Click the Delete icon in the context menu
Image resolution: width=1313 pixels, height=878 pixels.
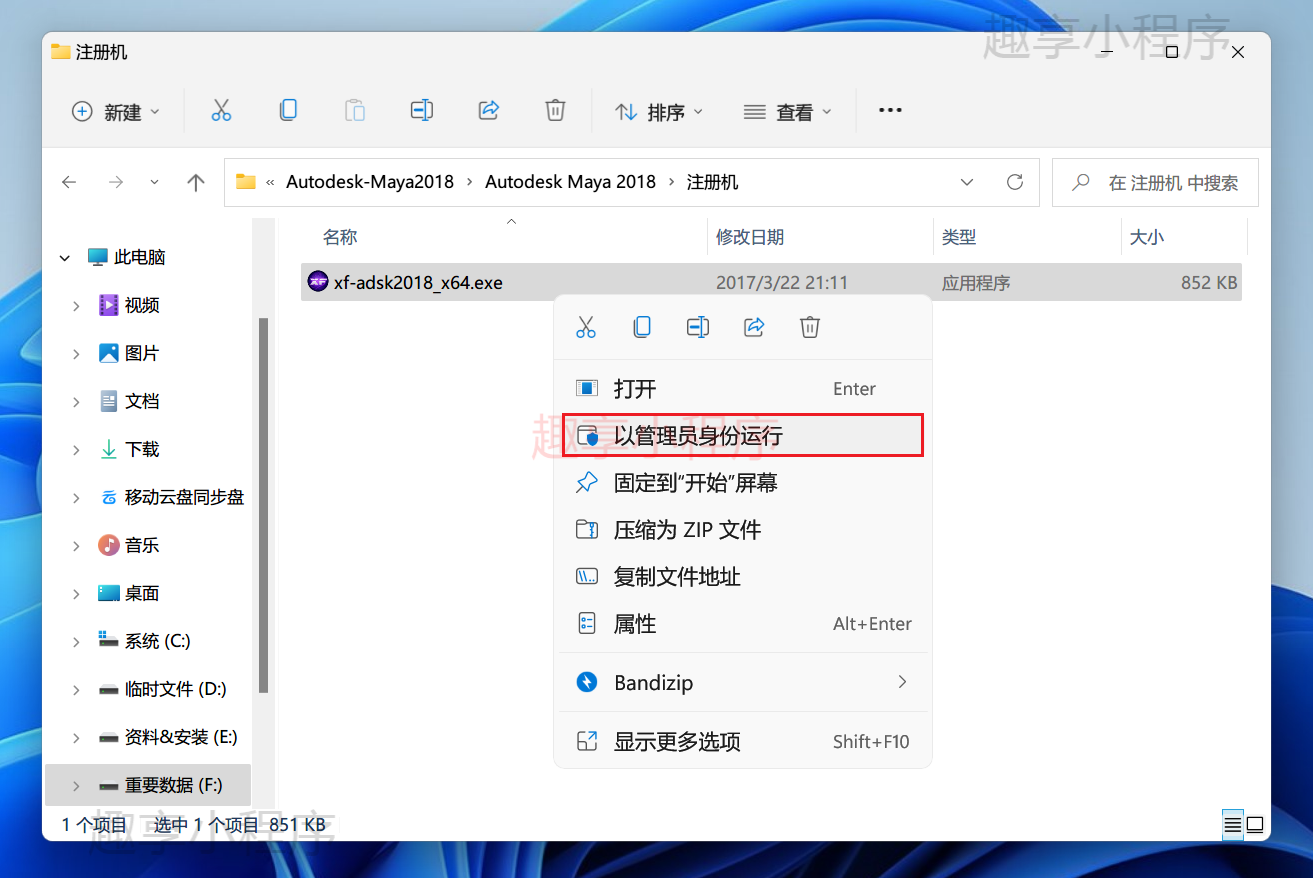tap(810, 327)
